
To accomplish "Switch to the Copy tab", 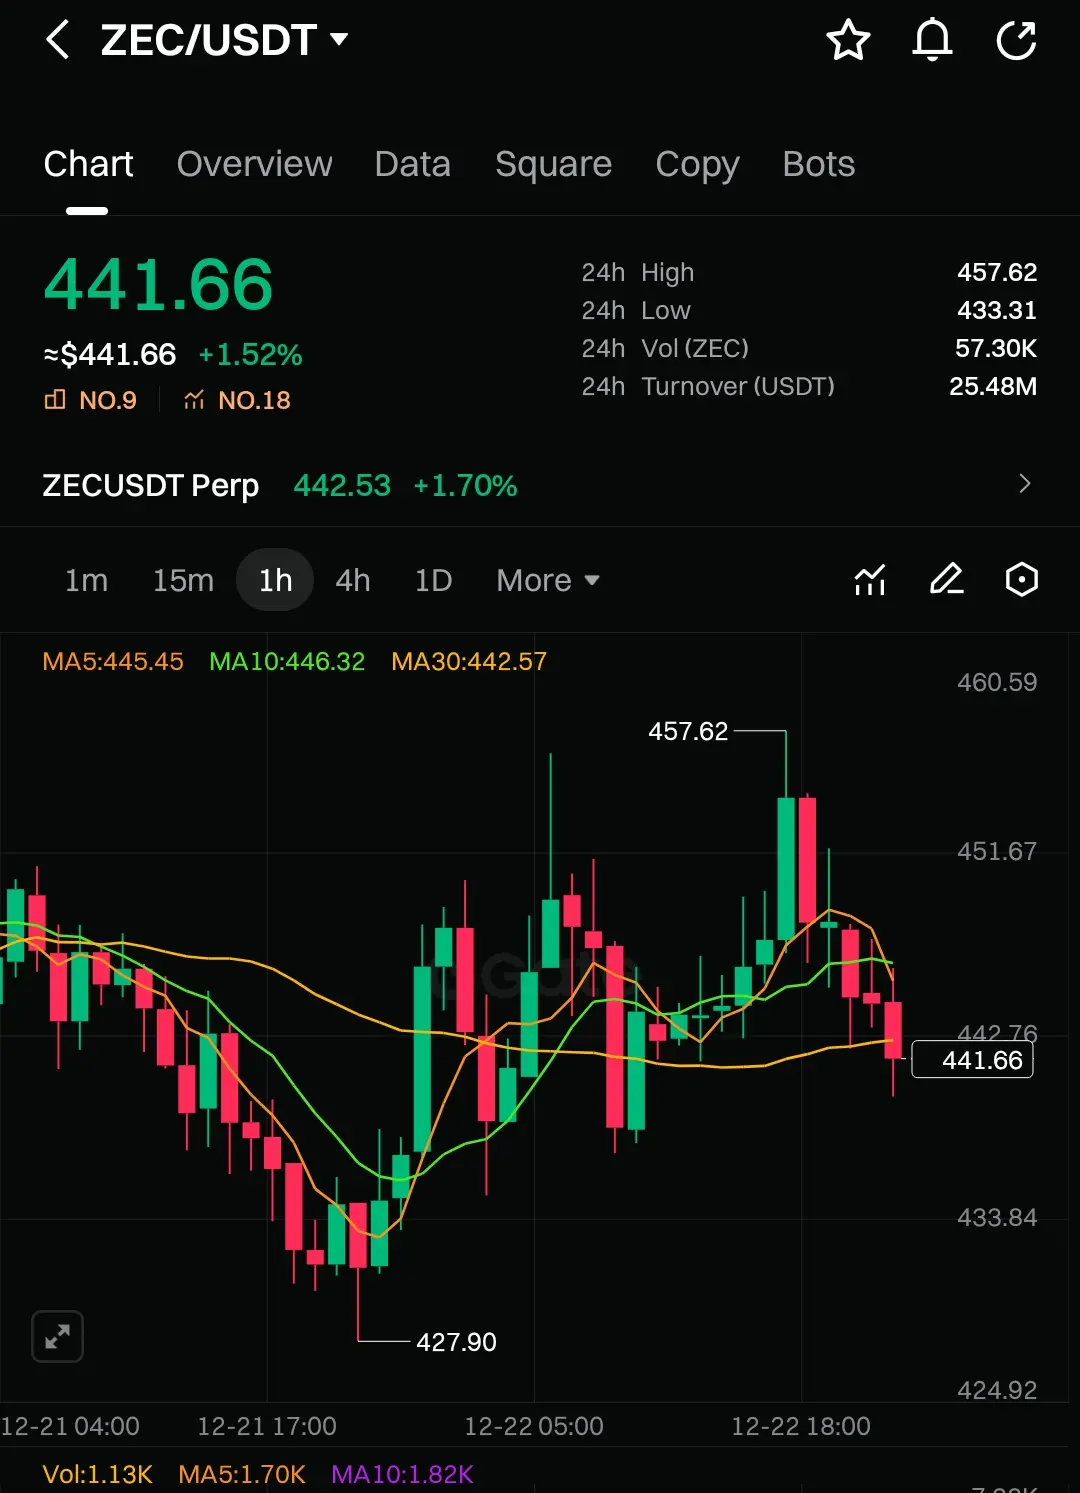I will pos(697,164).
